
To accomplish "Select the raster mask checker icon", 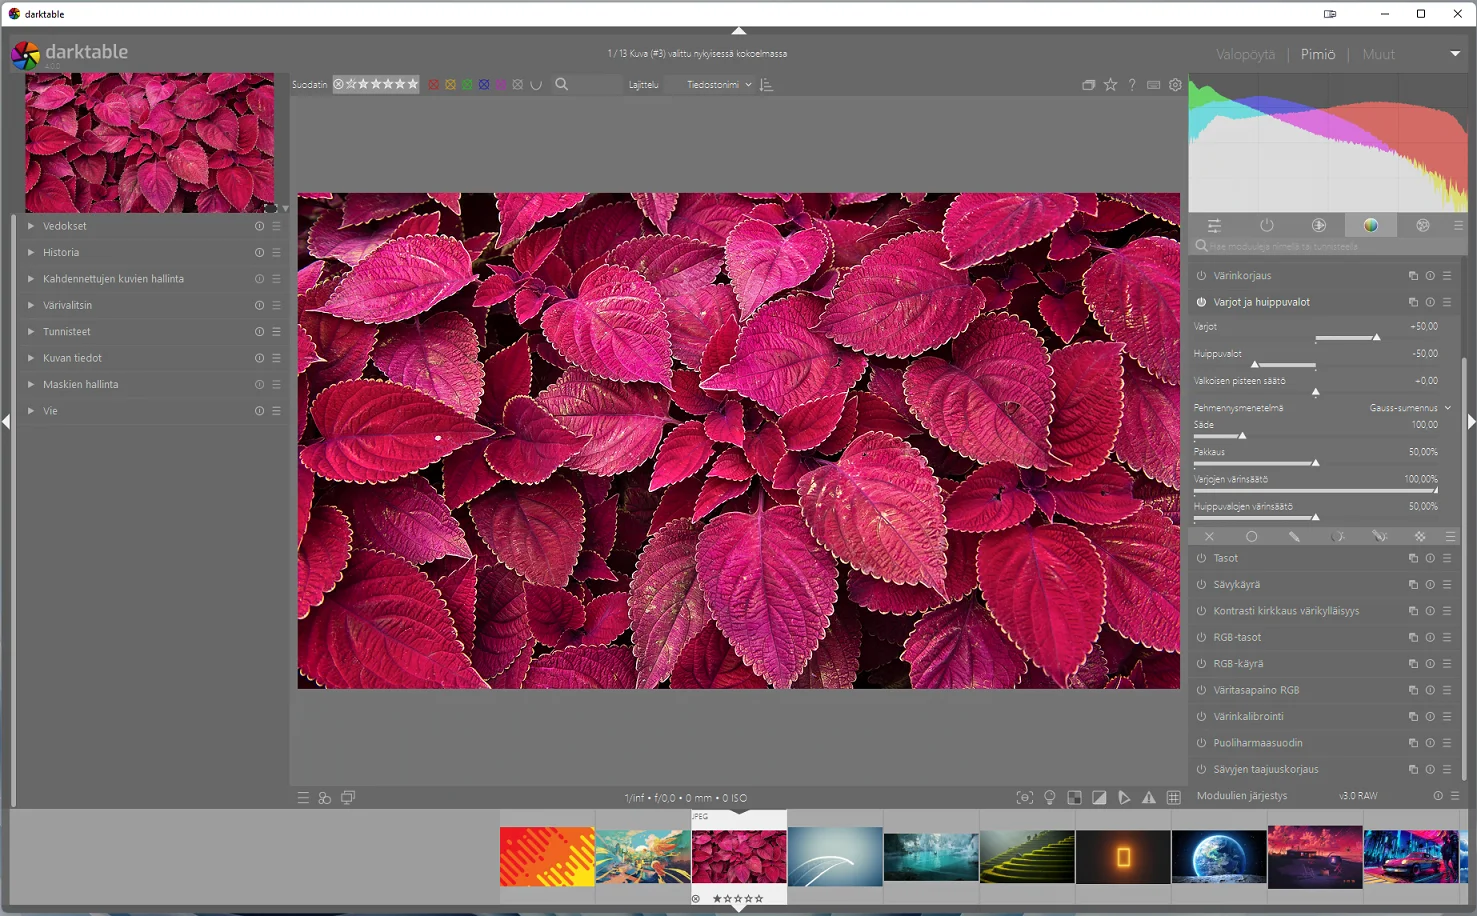I will pos(1420,537).
